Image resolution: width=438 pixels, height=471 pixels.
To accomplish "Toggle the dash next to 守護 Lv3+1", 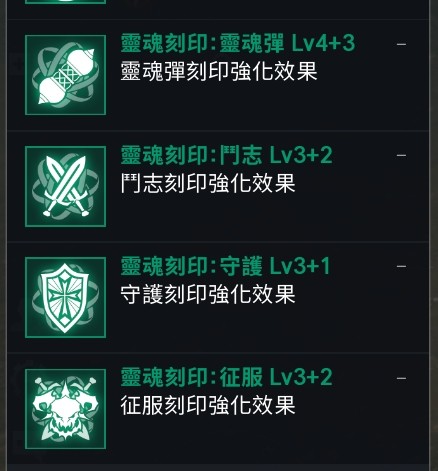I will [401, 266].
